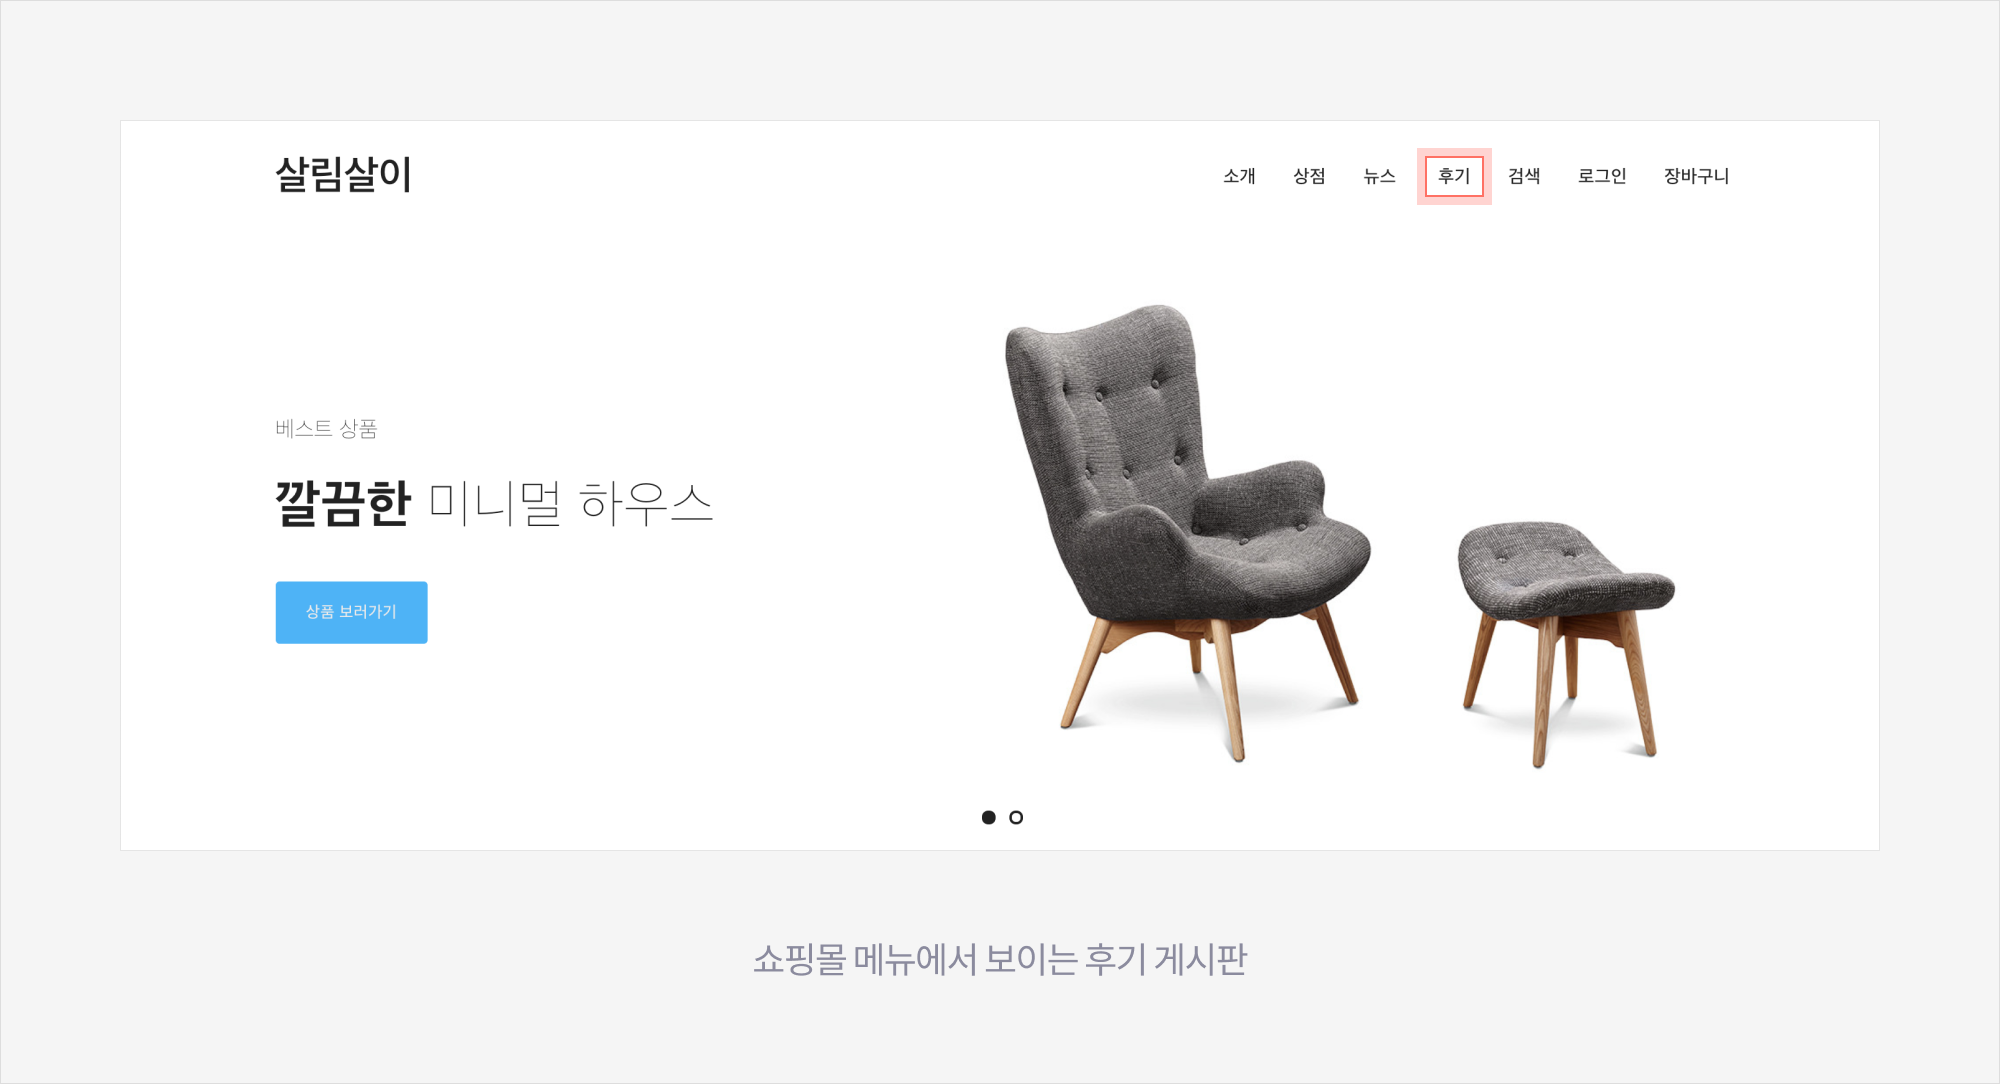Open the 뉴스 menu item

[1379, 176]
